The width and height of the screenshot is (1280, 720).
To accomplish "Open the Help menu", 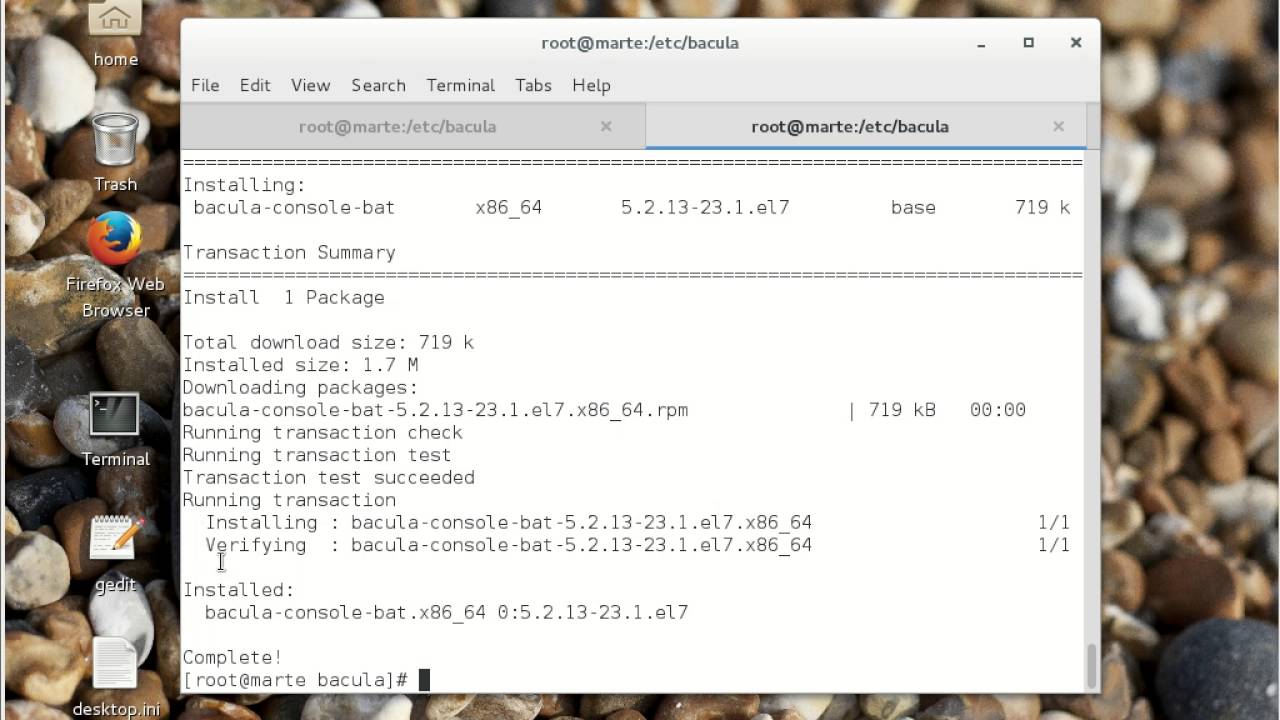I will [x=591, y=85].
